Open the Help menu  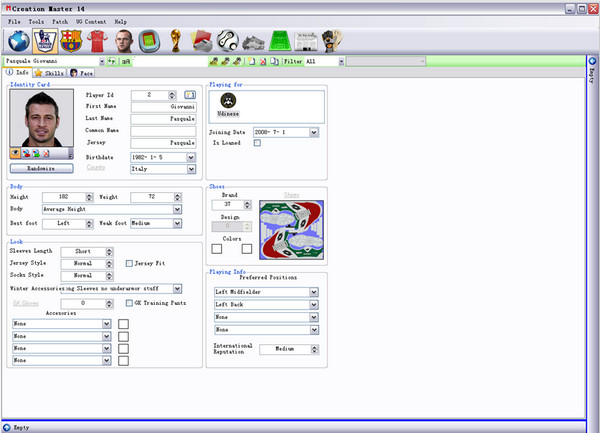pos(121,22)
